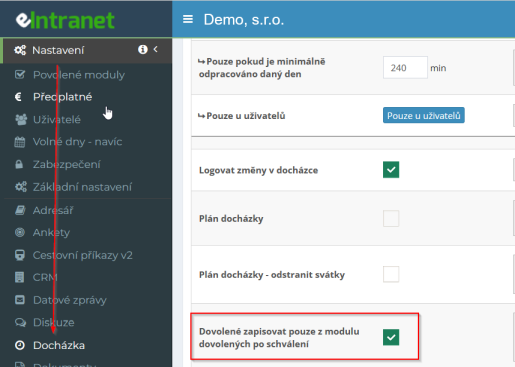Check Plán docházky - odstranit svátky

[x=391, y=274]
